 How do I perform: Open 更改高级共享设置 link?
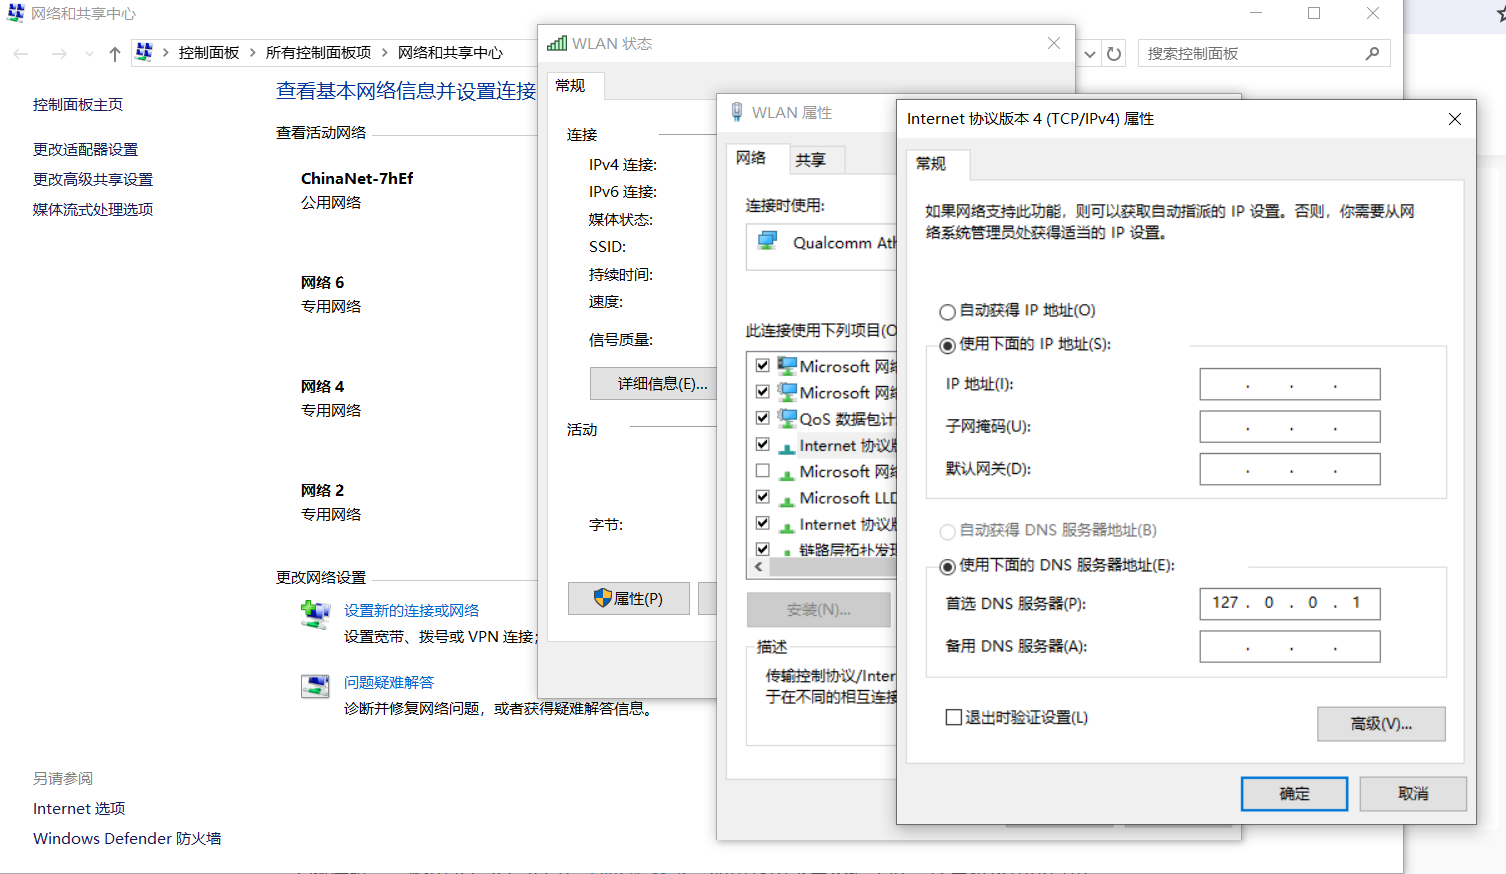coord(93,179)
